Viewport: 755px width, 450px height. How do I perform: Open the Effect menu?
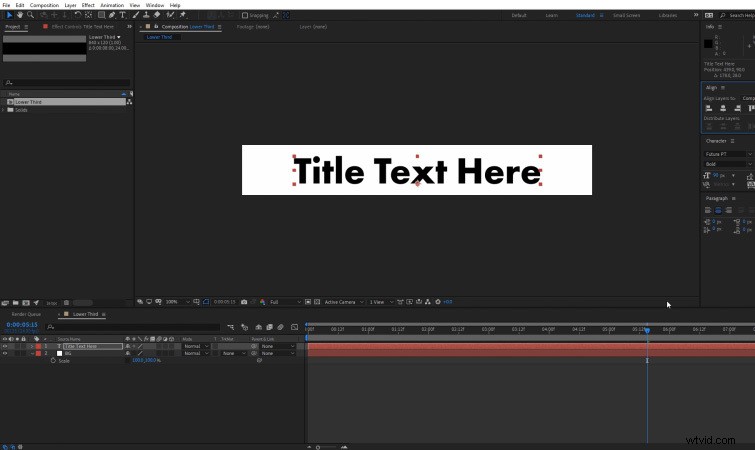tap(88, 5)
